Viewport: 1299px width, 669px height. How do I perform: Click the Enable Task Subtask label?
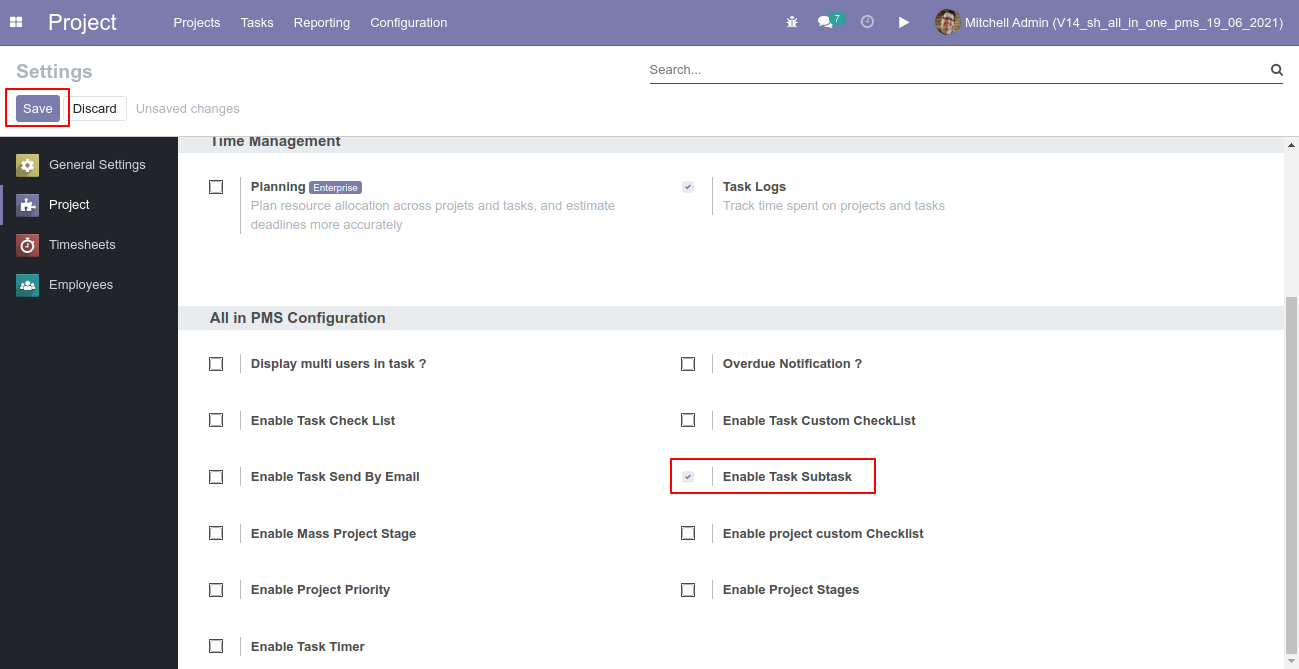(x=787, y=477)
